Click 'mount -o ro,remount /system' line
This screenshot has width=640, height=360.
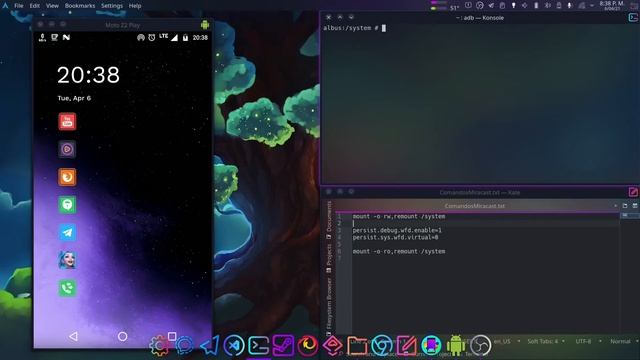[x=399, y=251]
